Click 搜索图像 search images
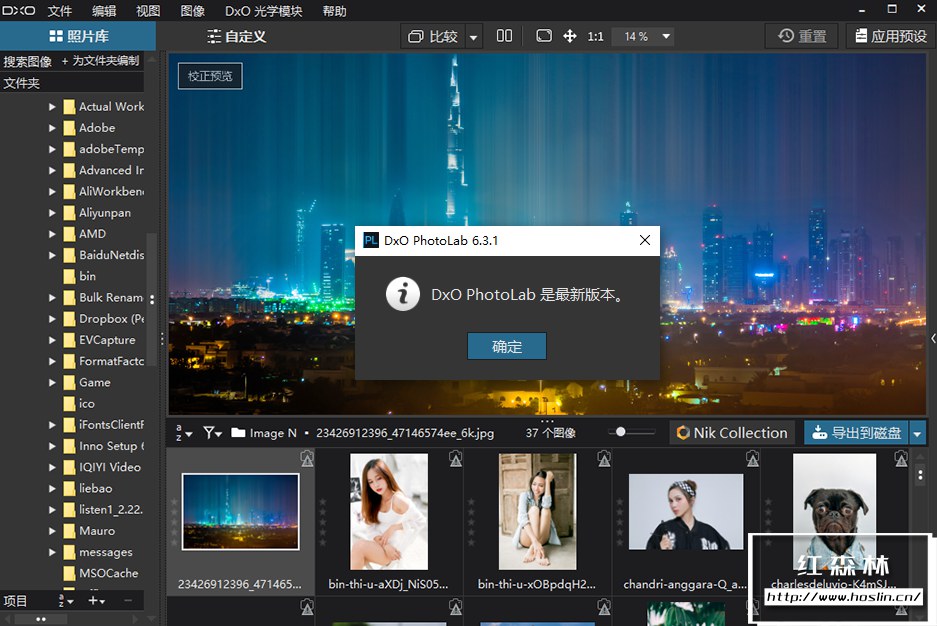The image size is (937, 626). [x=27, y=62]
